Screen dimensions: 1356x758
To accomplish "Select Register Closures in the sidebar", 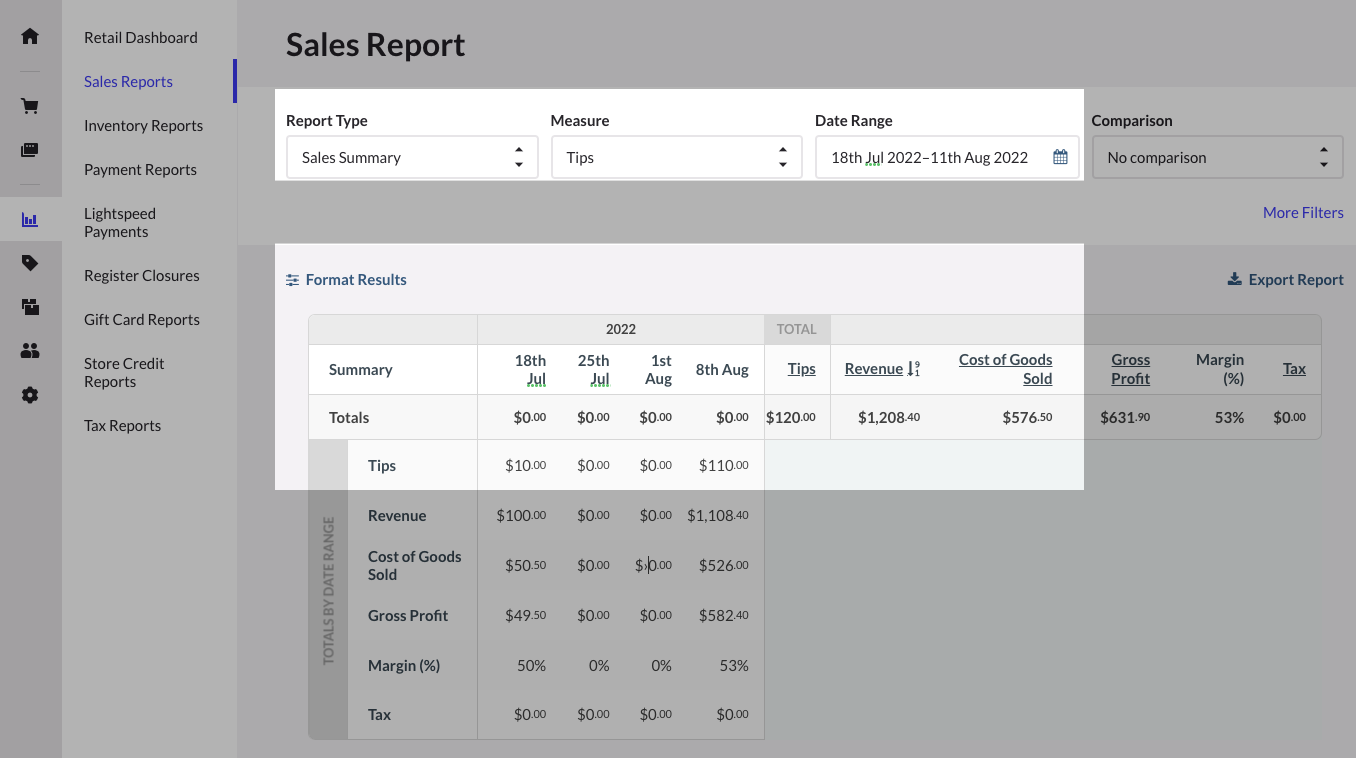I will [x=141, y=276].
